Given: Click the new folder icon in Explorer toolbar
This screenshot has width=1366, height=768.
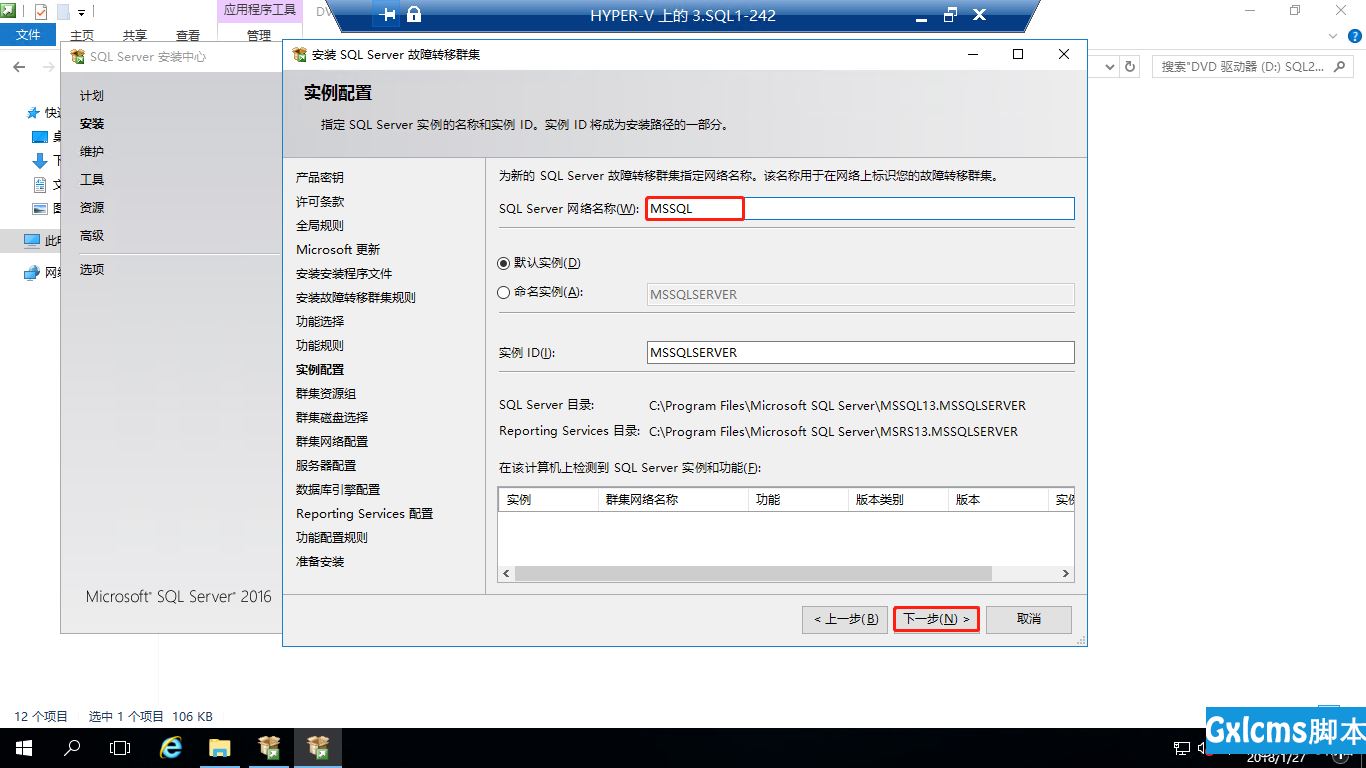Looking at the screenshot, I should pyautogui.click(x=62, y=12).
